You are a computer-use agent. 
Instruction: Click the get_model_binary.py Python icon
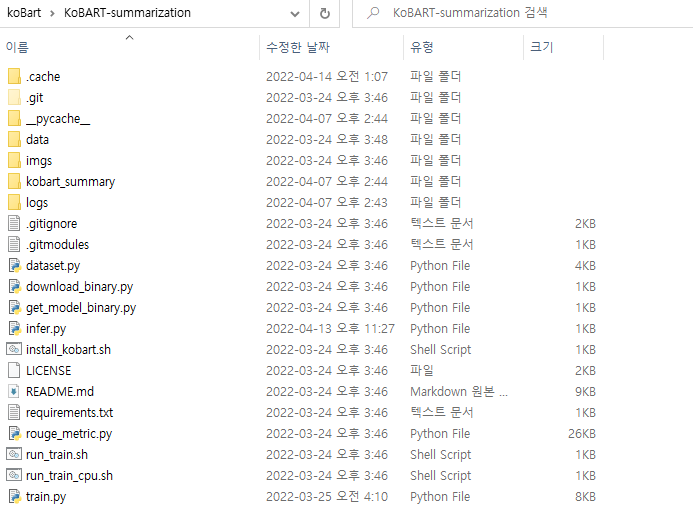15,307
